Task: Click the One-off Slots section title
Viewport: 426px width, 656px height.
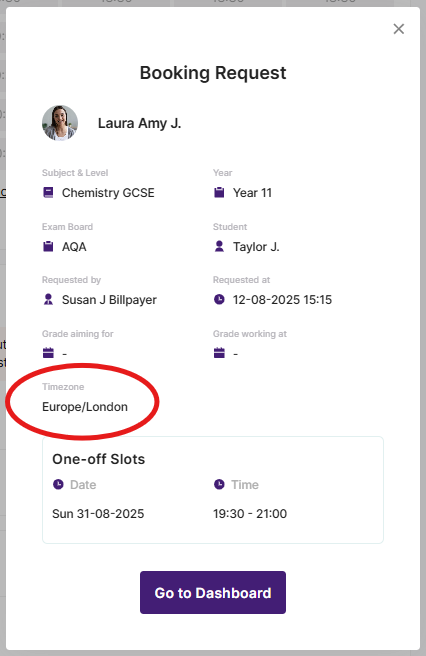Action: coord(99,459)
